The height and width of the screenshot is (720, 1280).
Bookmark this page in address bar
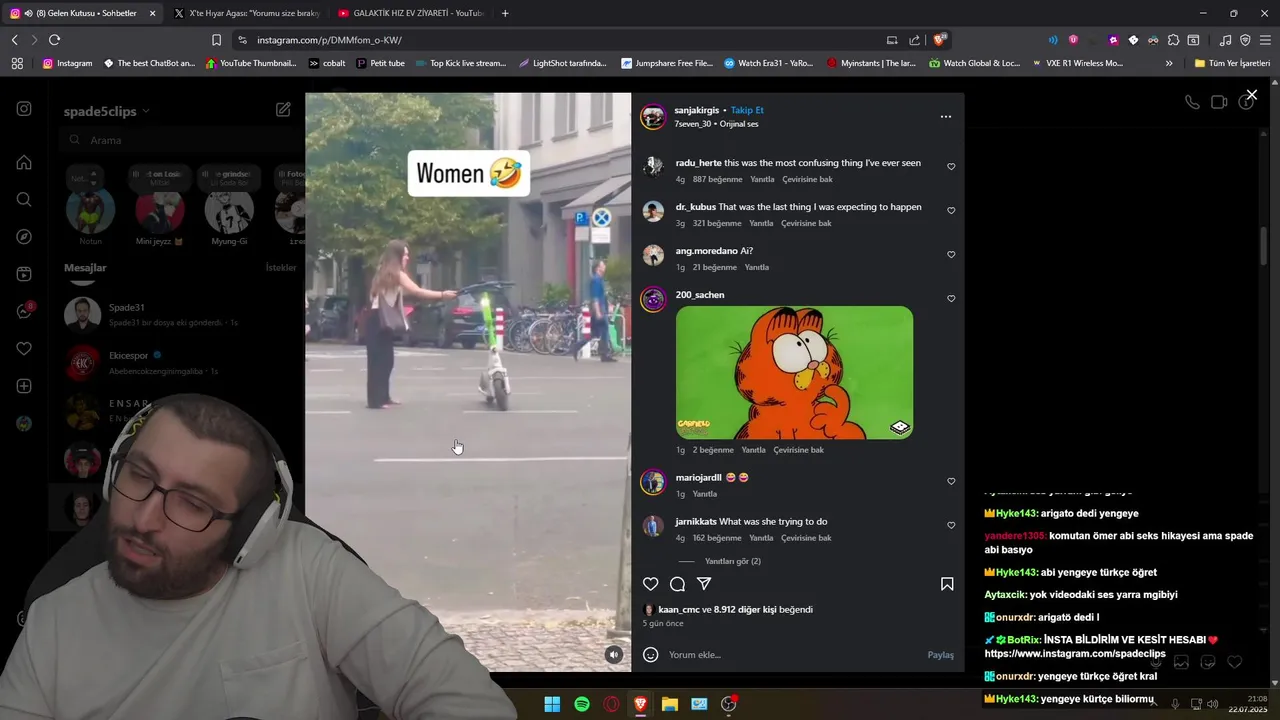216,40
